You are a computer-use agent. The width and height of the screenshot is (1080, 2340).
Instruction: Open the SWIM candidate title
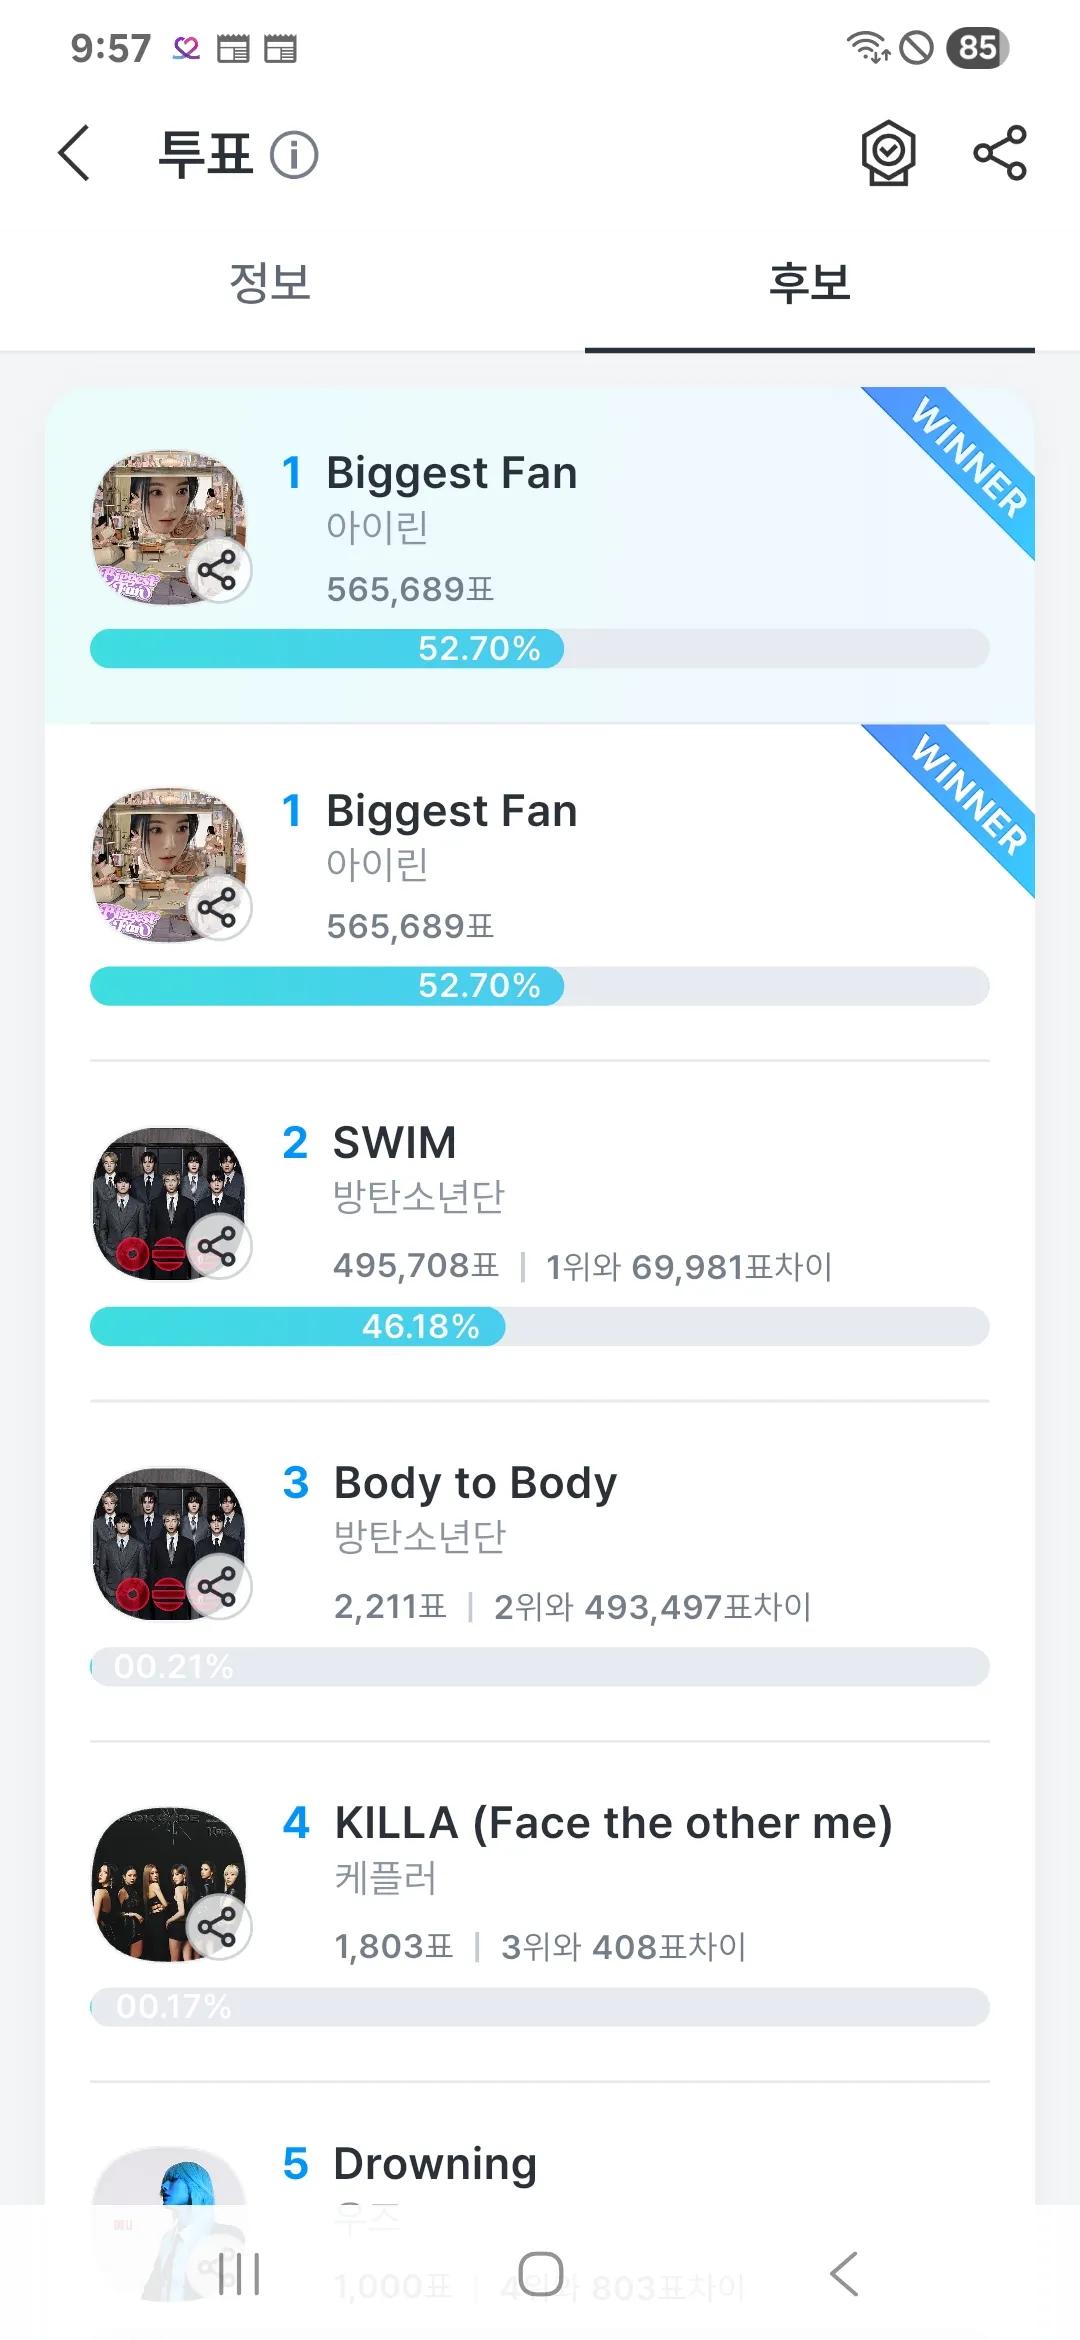click(394, 1143)
